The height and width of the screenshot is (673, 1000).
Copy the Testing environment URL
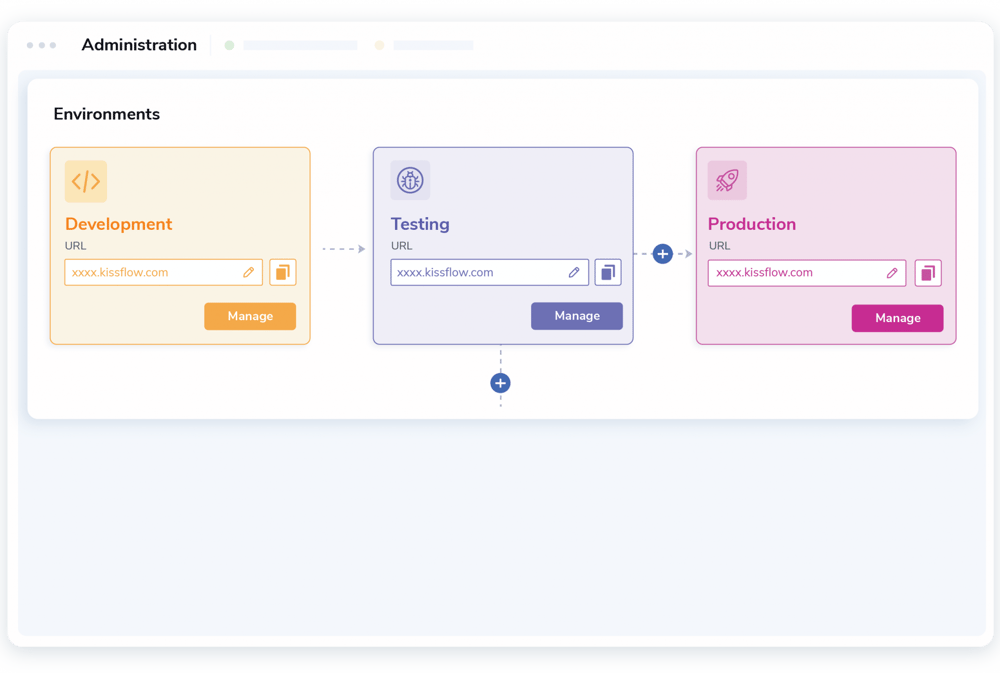click(x=608, y=271)
